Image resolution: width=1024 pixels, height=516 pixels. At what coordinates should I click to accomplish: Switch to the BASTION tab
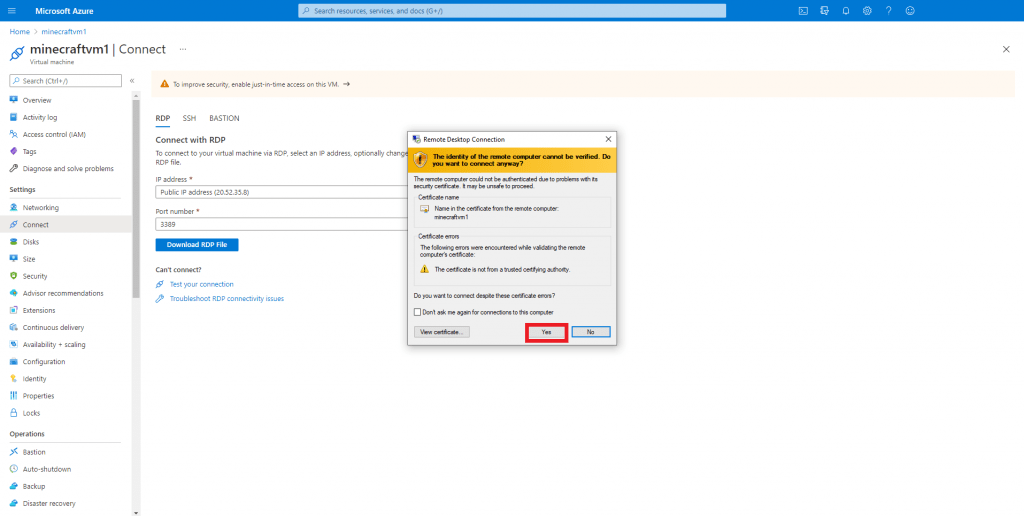point(224,118)
